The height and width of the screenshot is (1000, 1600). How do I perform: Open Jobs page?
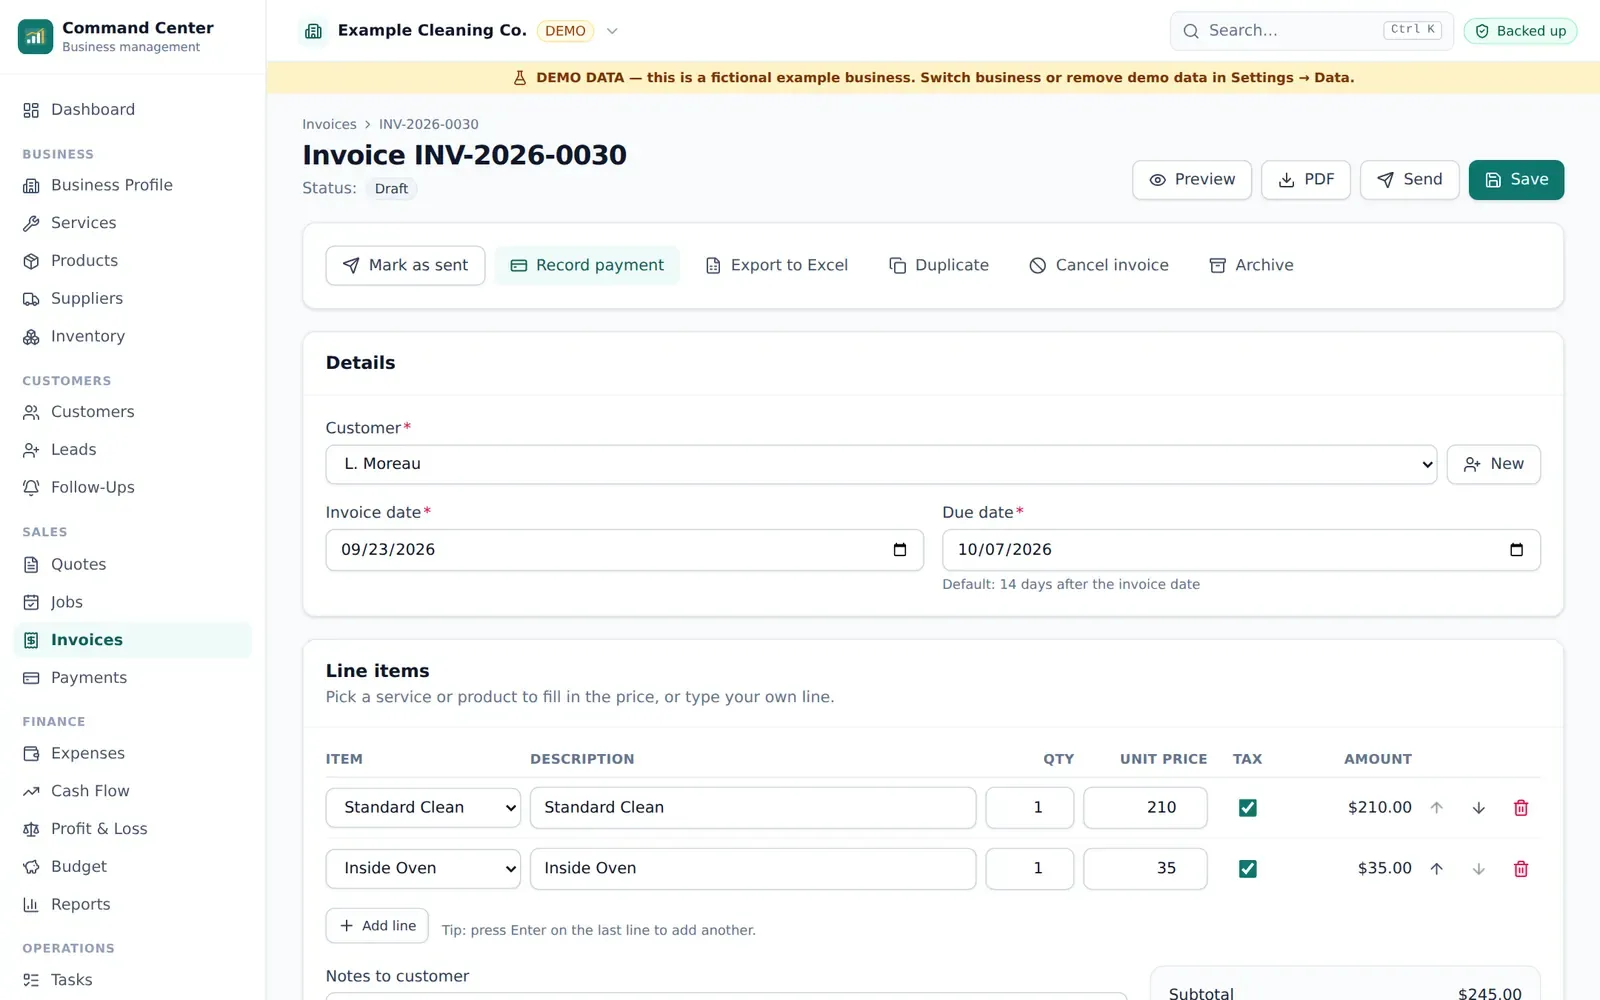pos(132,603)
